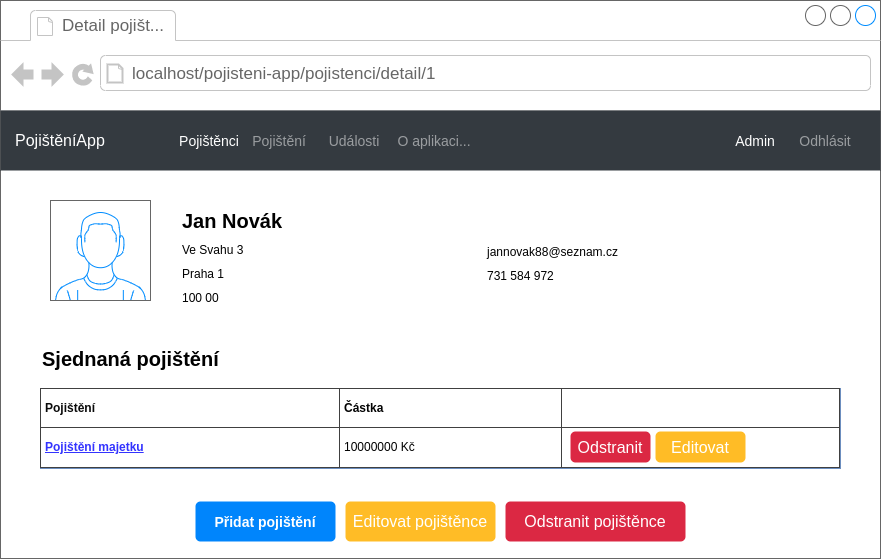
Task: Open the Pojištění navbar item
Action: tap(279, 141)
